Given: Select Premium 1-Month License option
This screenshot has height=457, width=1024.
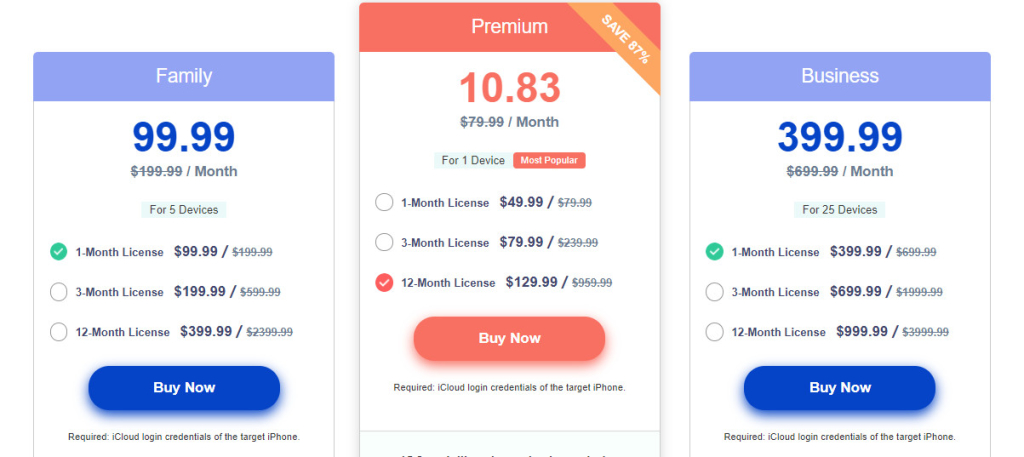Looking at the screenshot, I should coord(384,202).
